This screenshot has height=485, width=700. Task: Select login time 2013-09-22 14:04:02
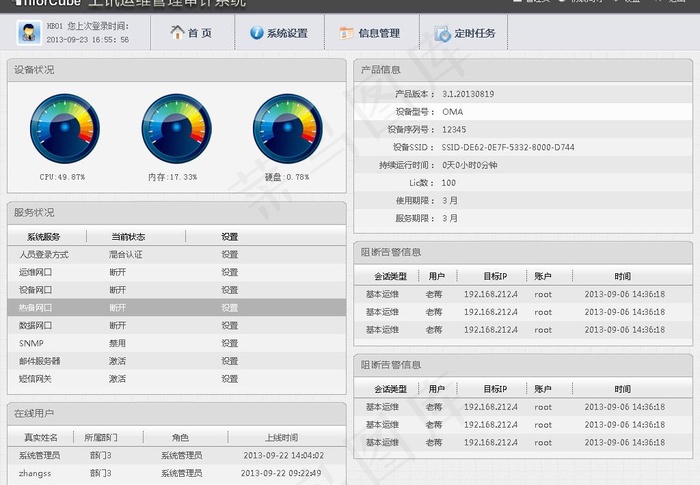[x=283, y=456]
